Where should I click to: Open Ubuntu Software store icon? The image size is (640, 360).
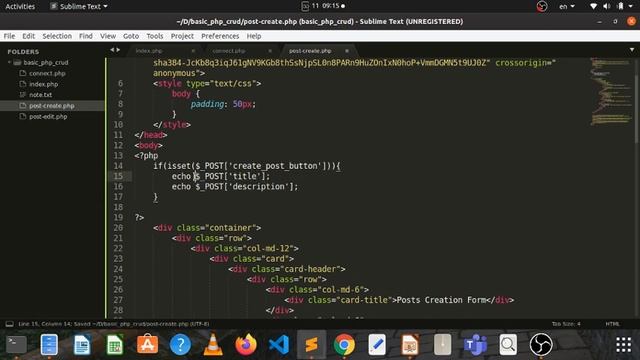coord(147,345)
